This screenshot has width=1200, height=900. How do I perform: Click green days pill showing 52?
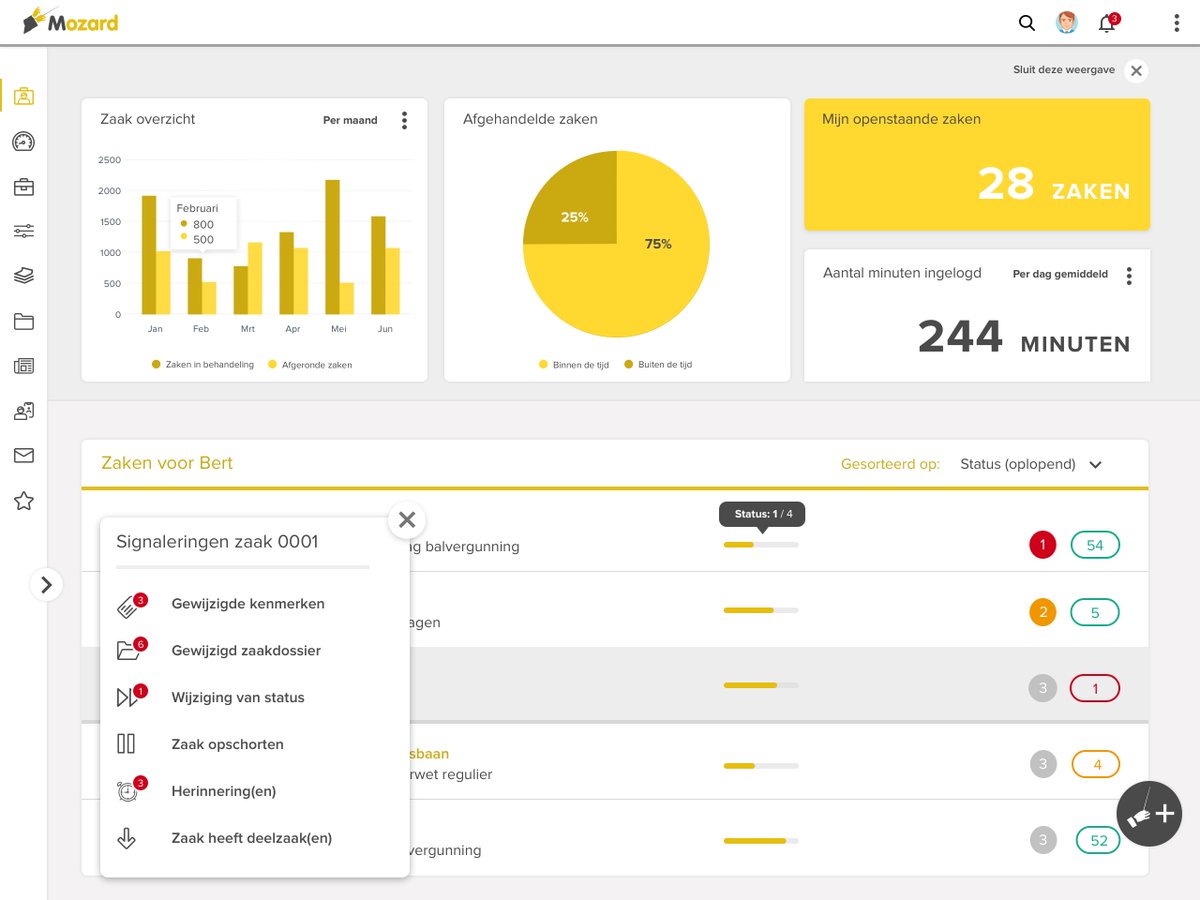1098,841
